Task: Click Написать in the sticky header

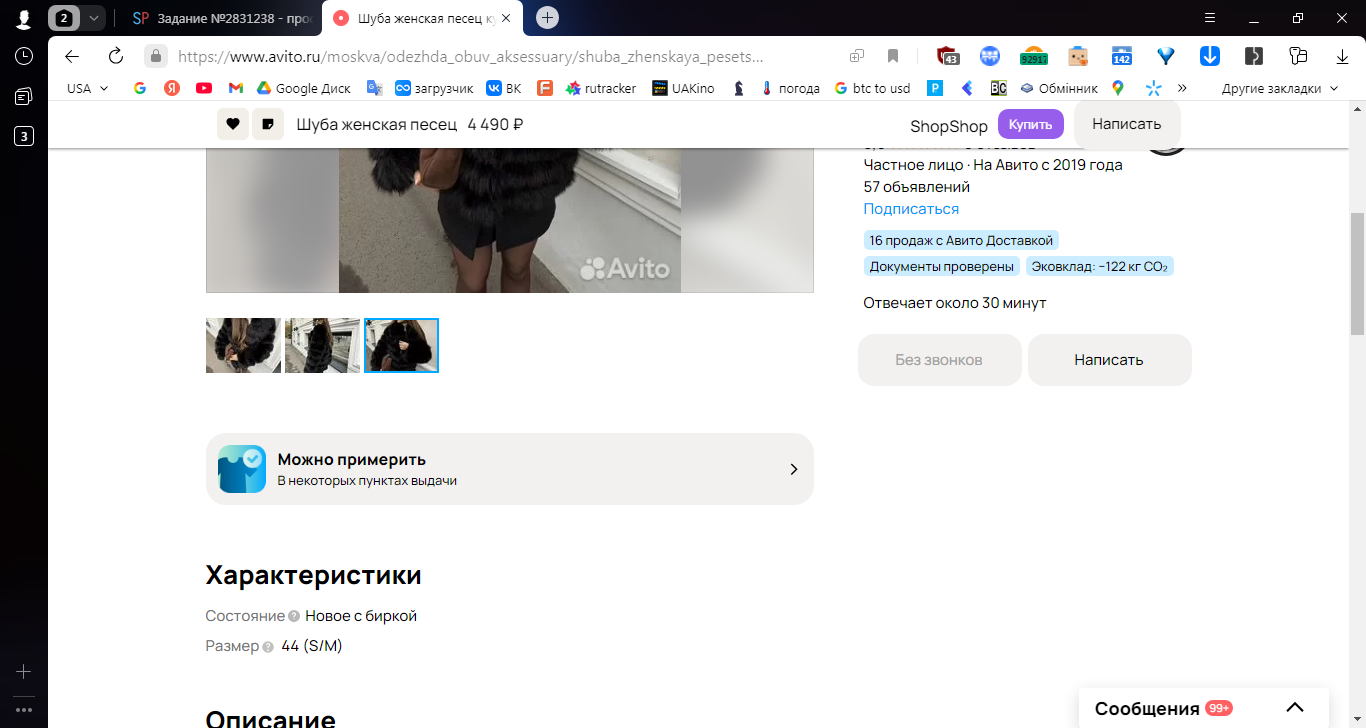Action: (x=1127, y=124)
